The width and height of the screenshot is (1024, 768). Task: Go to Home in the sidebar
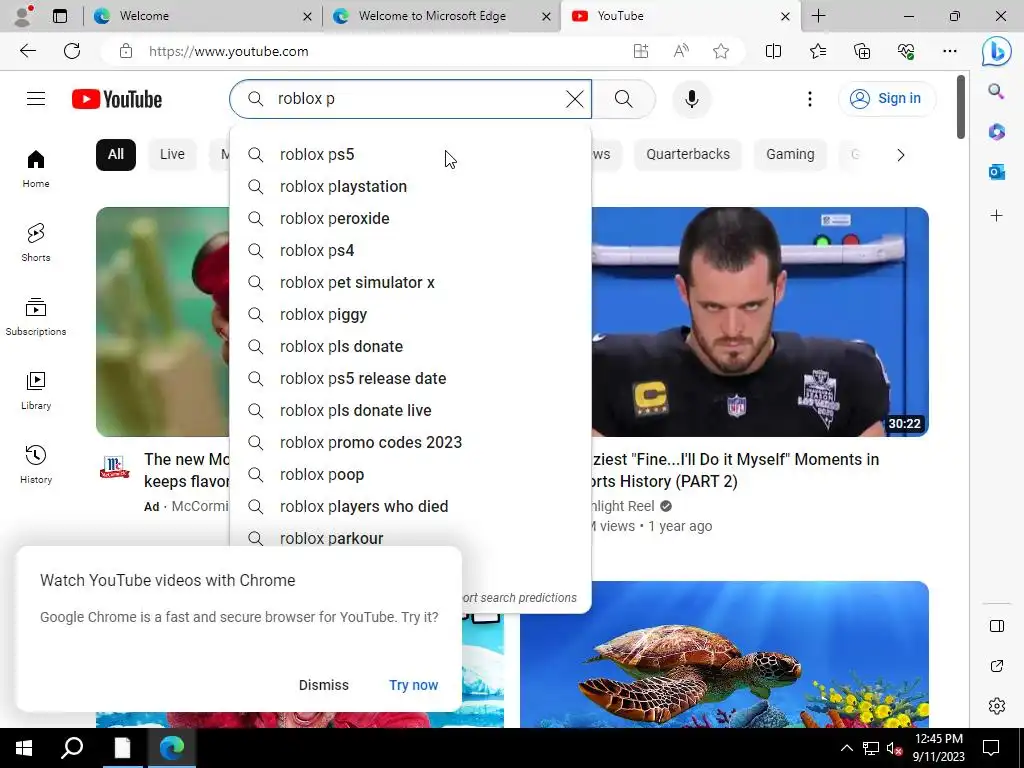36,168
